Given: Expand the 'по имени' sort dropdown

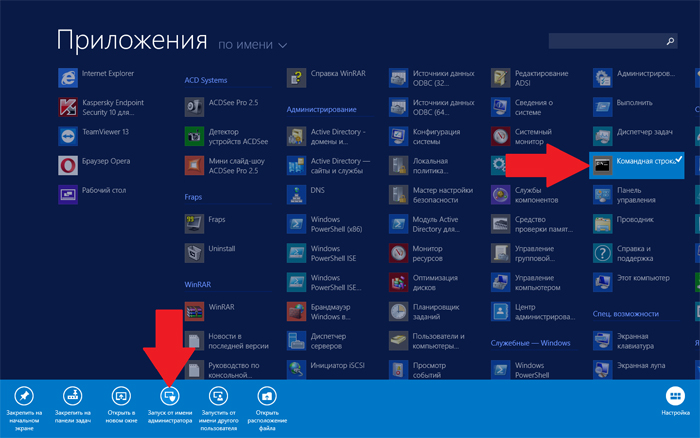Looking at the screenshot, I should pyautogui.click(x=252, y=45).
